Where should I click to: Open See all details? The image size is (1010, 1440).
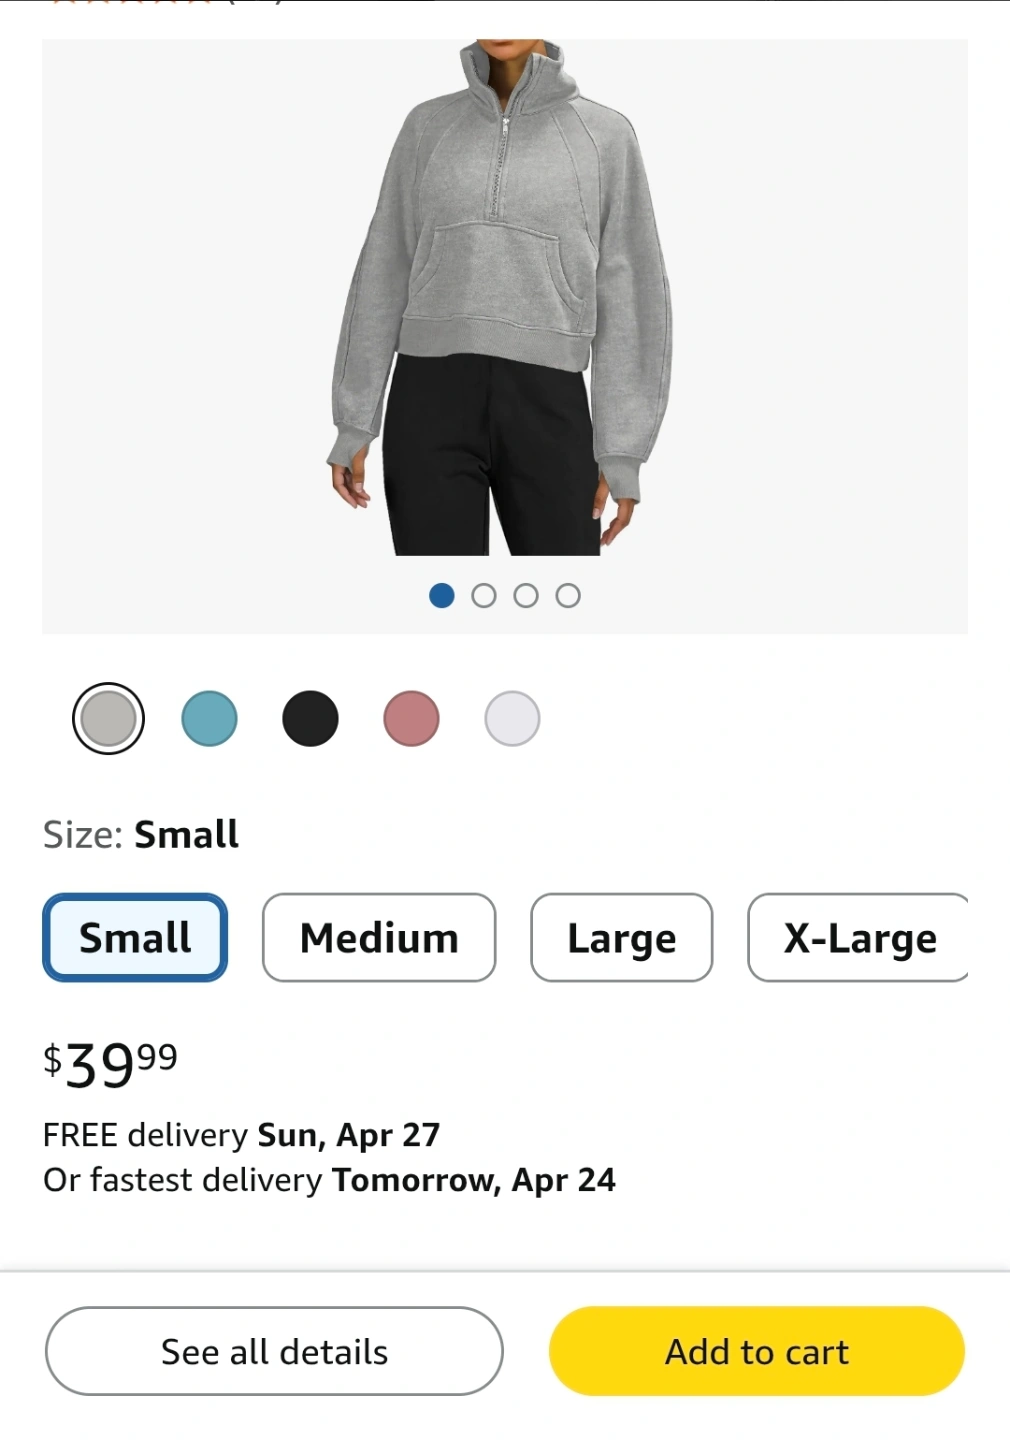[274, 1351]
